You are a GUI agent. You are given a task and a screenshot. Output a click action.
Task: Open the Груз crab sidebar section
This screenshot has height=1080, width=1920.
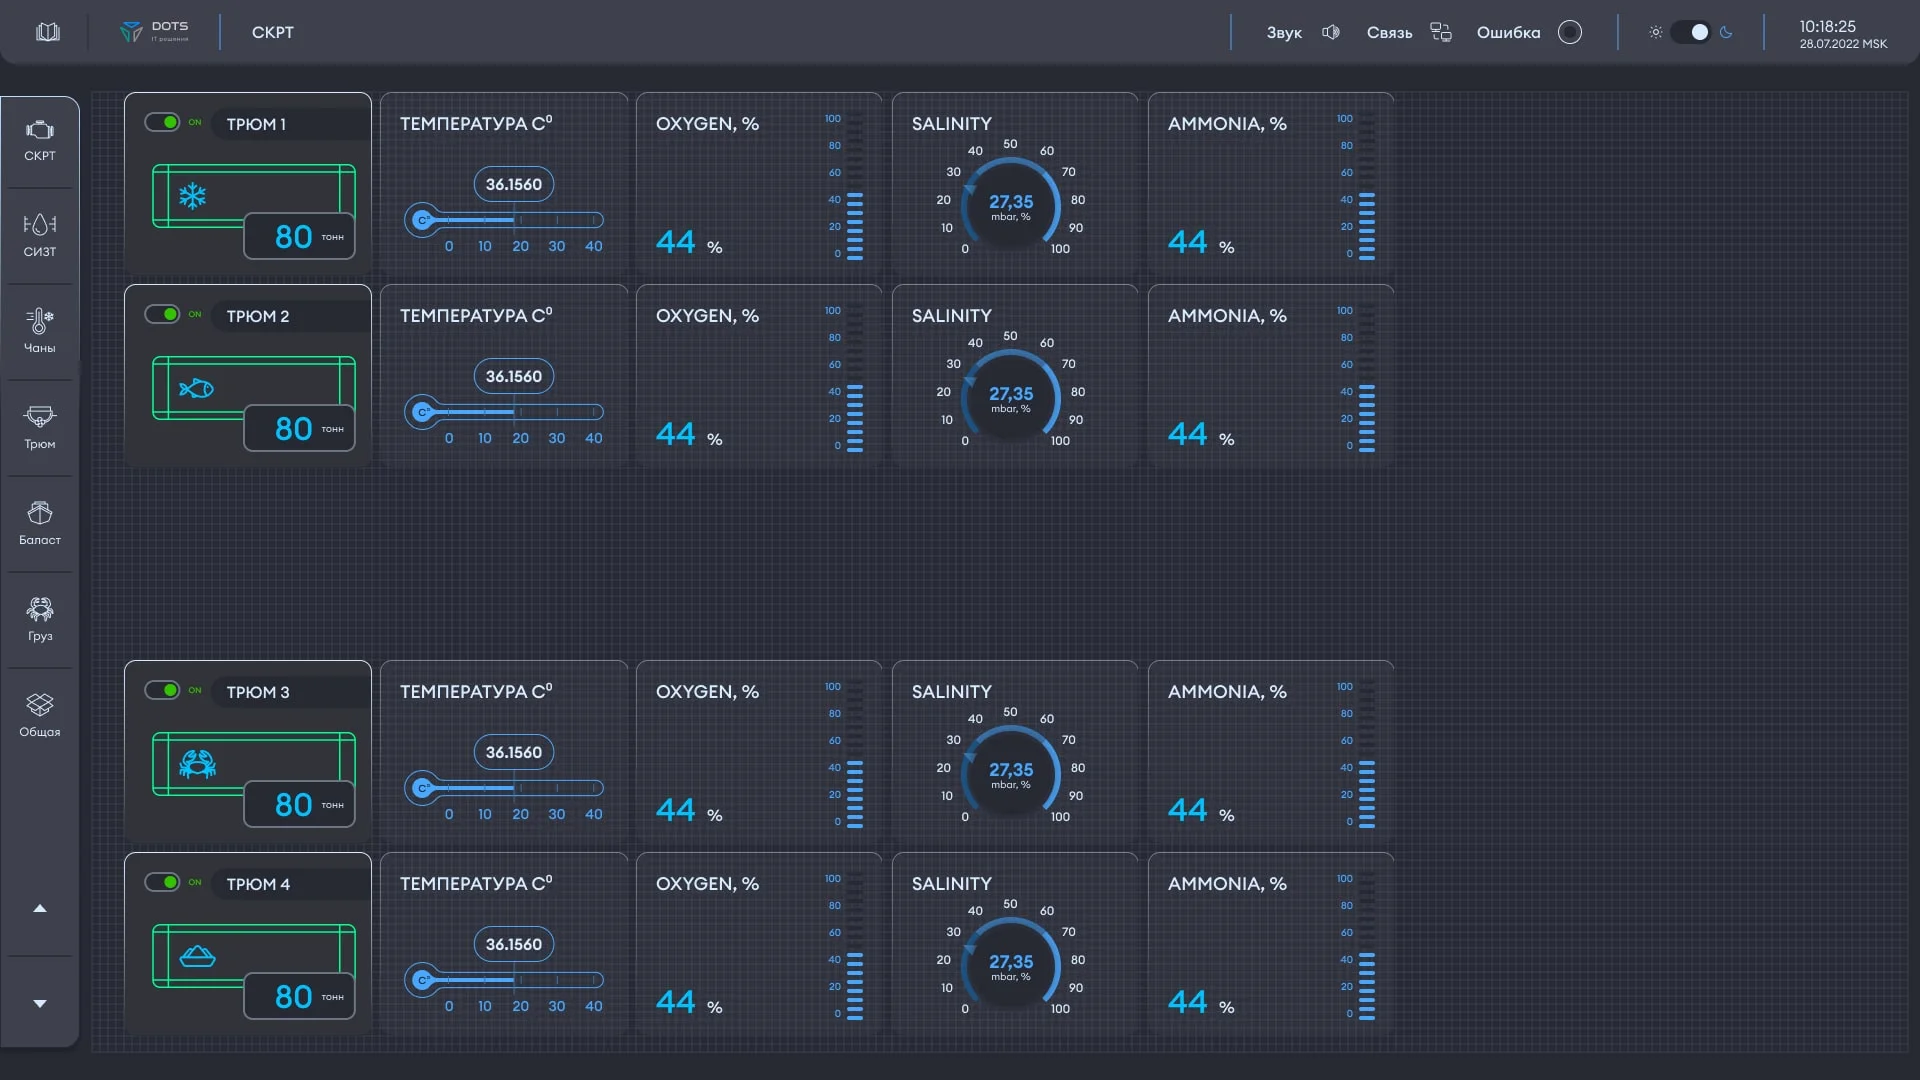click(40, 619)
